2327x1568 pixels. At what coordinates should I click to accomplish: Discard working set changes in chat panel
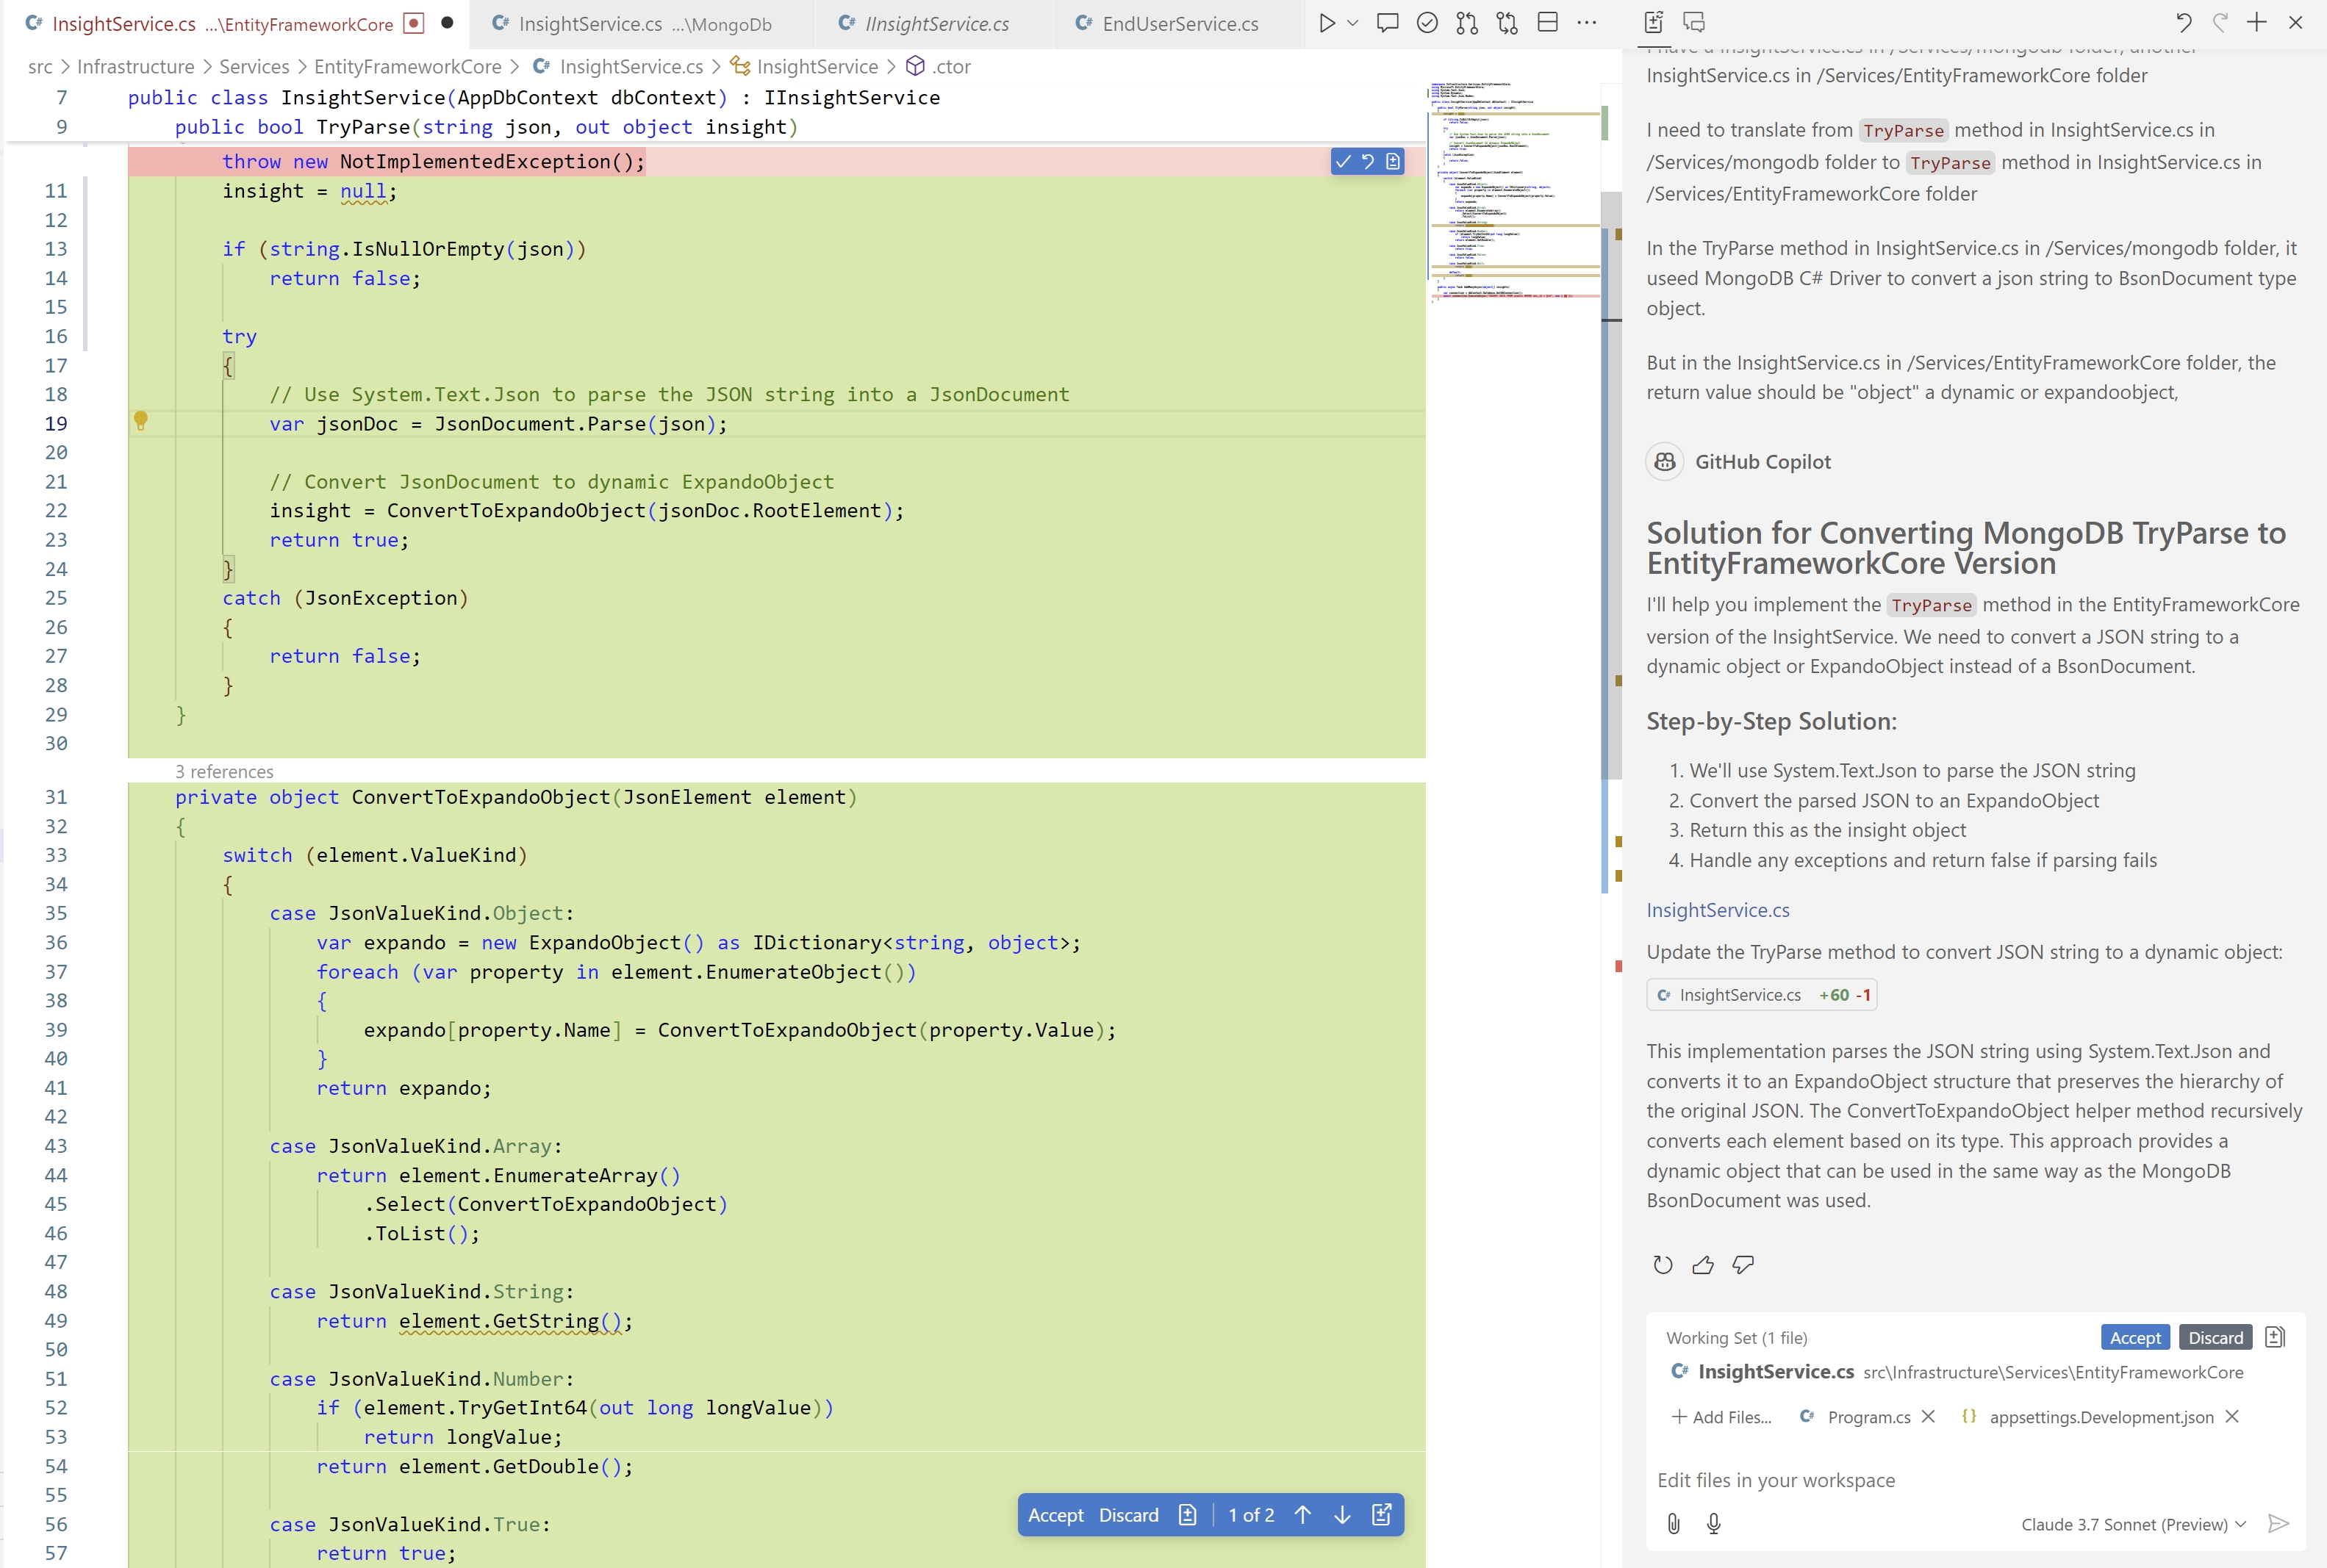[x=2216, y=1338]
